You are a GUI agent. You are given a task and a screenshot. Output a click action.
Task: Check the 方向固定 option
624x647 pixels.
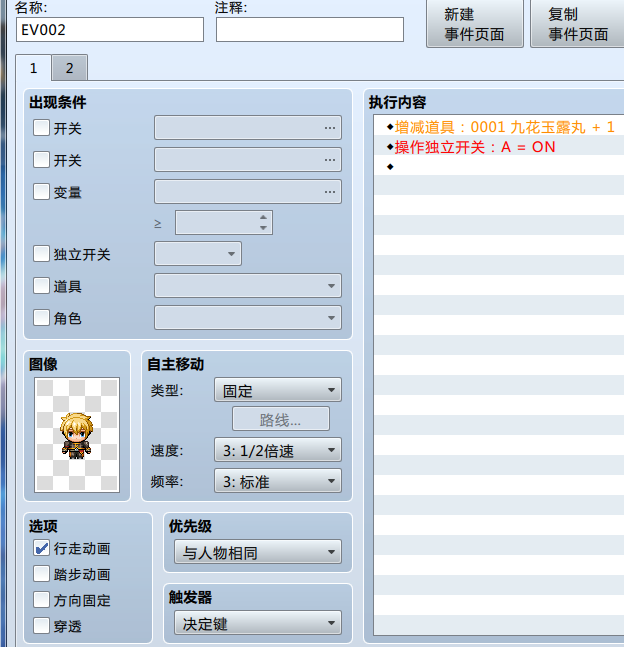(x=41, y=600)
